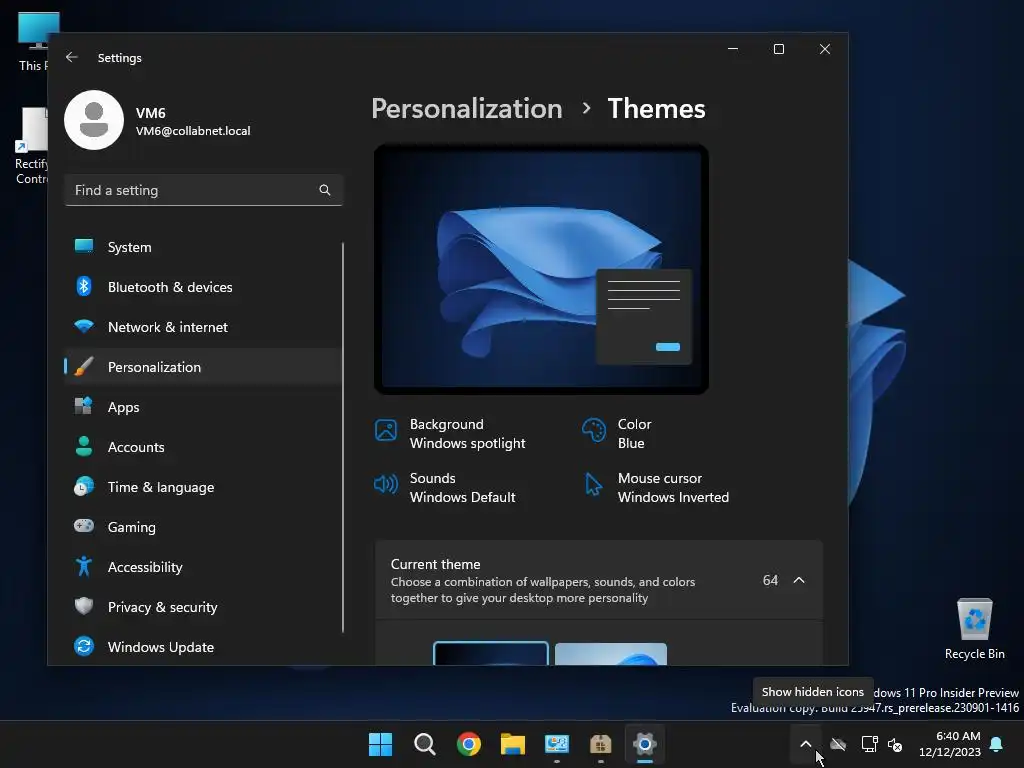Open Accounts settings category
This screenshot has height=768, width=1024.
[x=203, y=447]
